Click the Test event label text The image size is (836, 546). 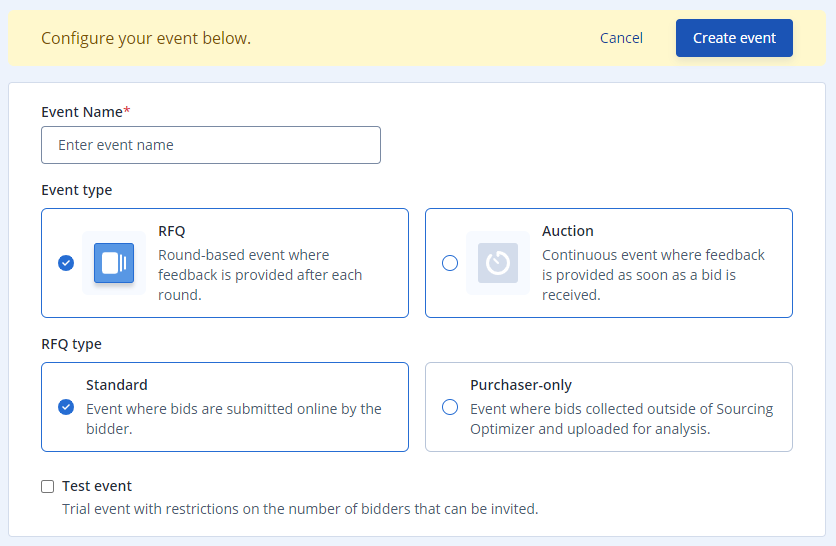(x=97, y=486)
